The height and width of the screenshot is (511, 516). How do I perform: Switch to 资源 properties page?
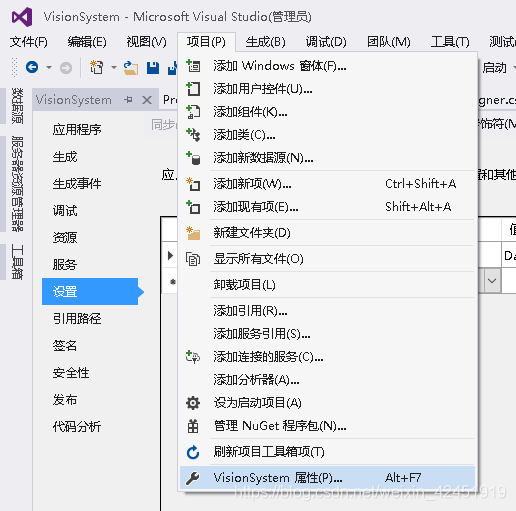(65, 238)
